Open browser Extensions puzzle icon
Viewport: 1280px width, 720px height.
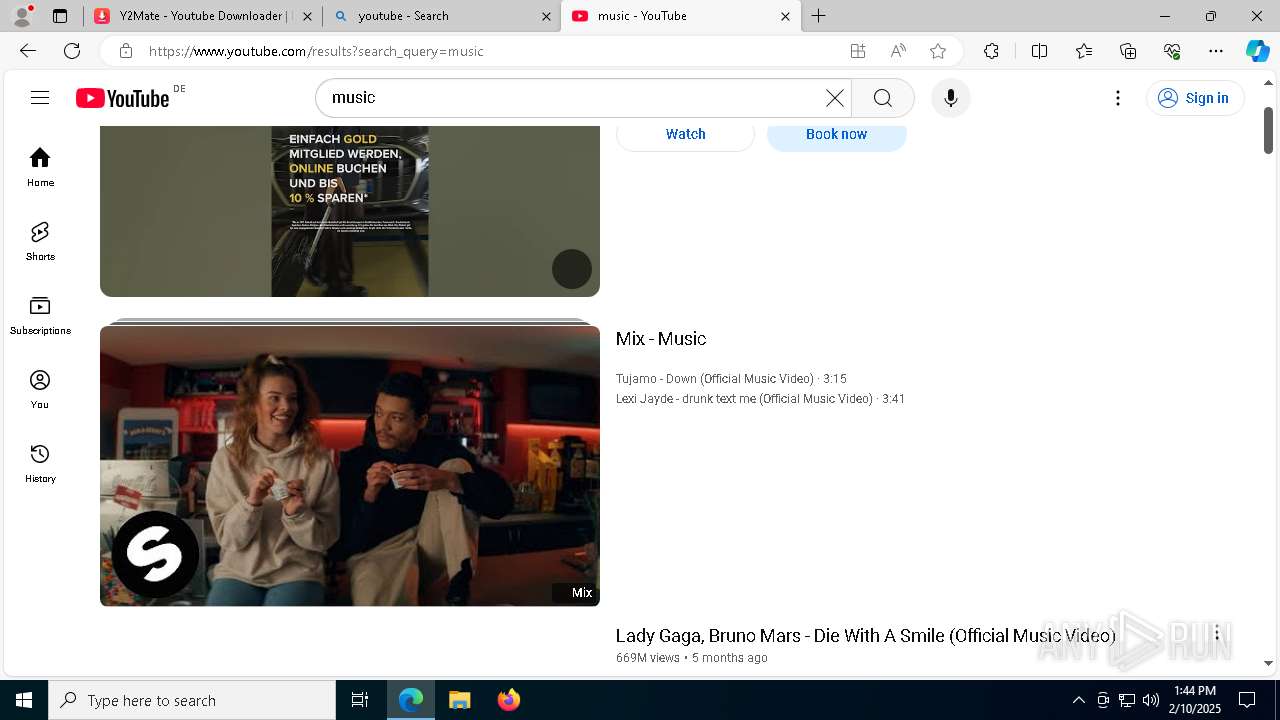991,51
